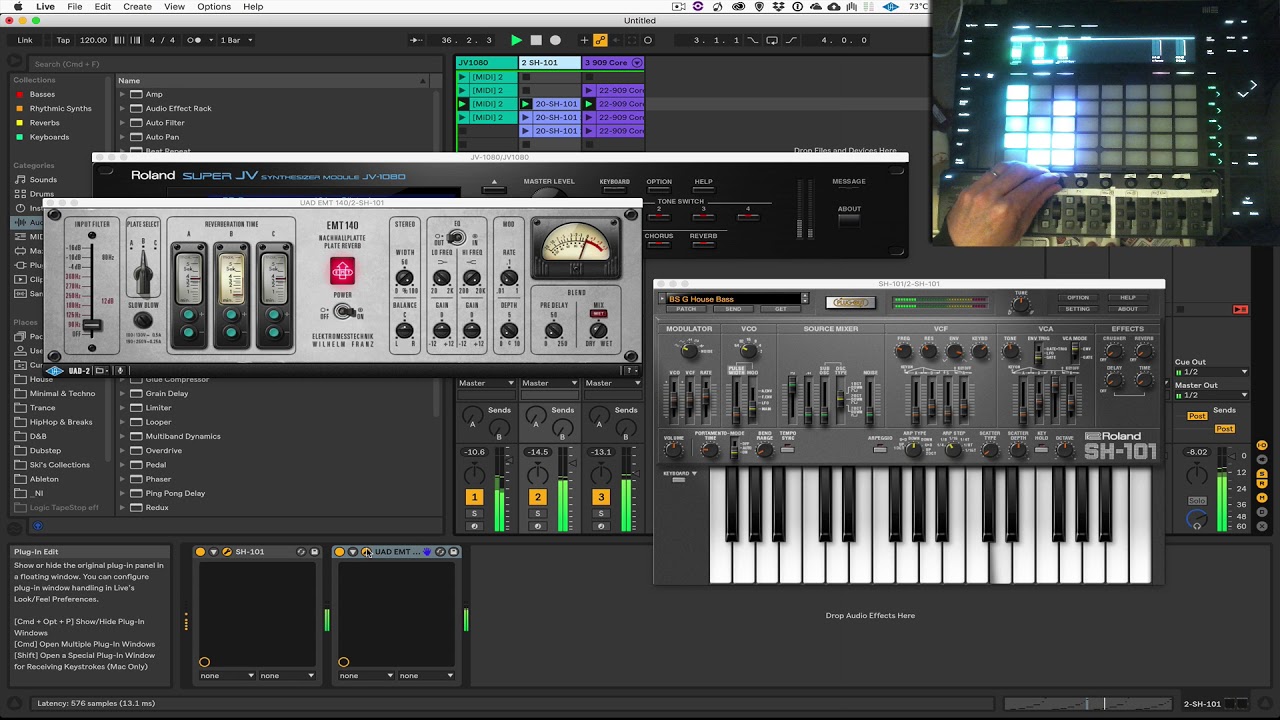Viewport: 1280px width, 720px height.
Task: Toggle the MIDI Arrangement Overdub plus button
Action: pos(584,40)
